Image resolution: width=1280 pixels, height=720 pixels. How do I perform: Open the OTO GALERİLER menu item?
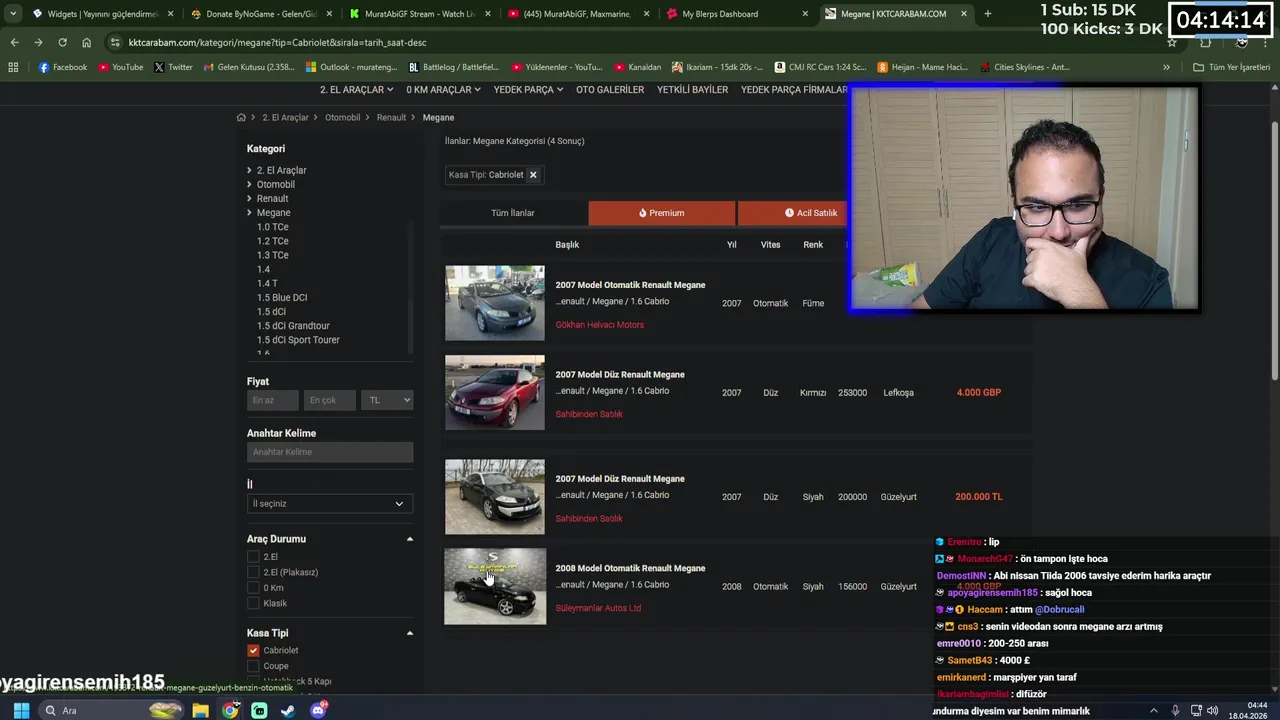pyautogui.click(x=610, y=89)
